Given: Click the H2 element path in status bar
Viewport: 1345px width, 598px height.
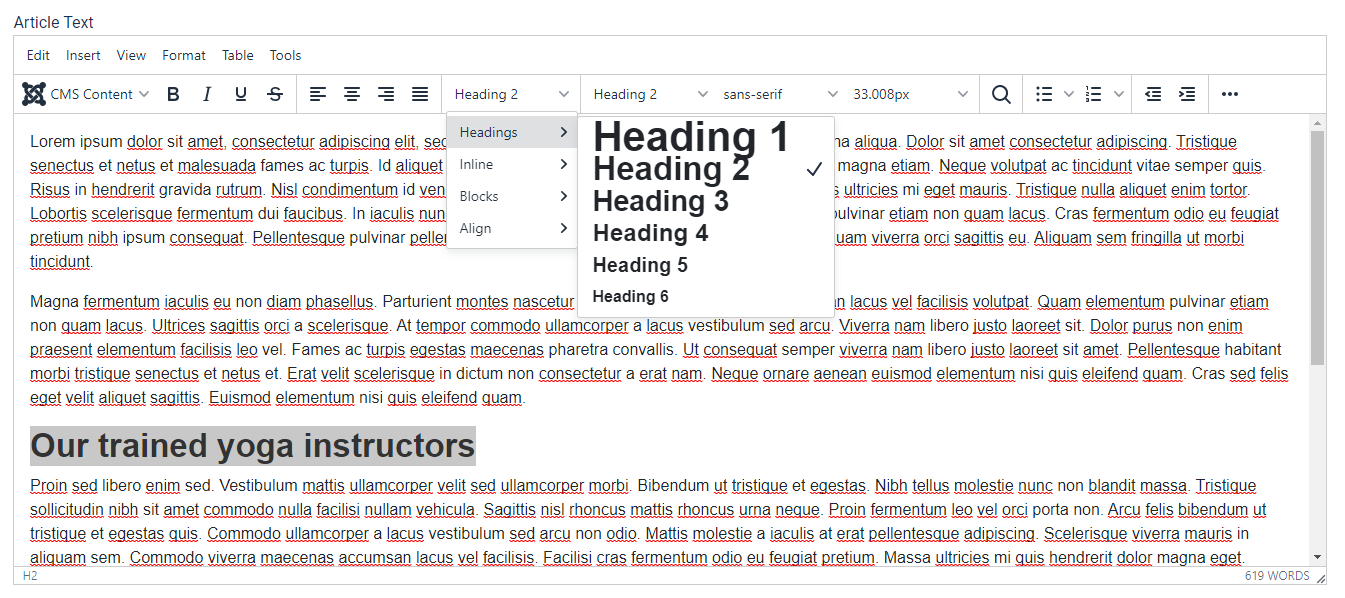Looking at the screenshot, I should (30, 576).
